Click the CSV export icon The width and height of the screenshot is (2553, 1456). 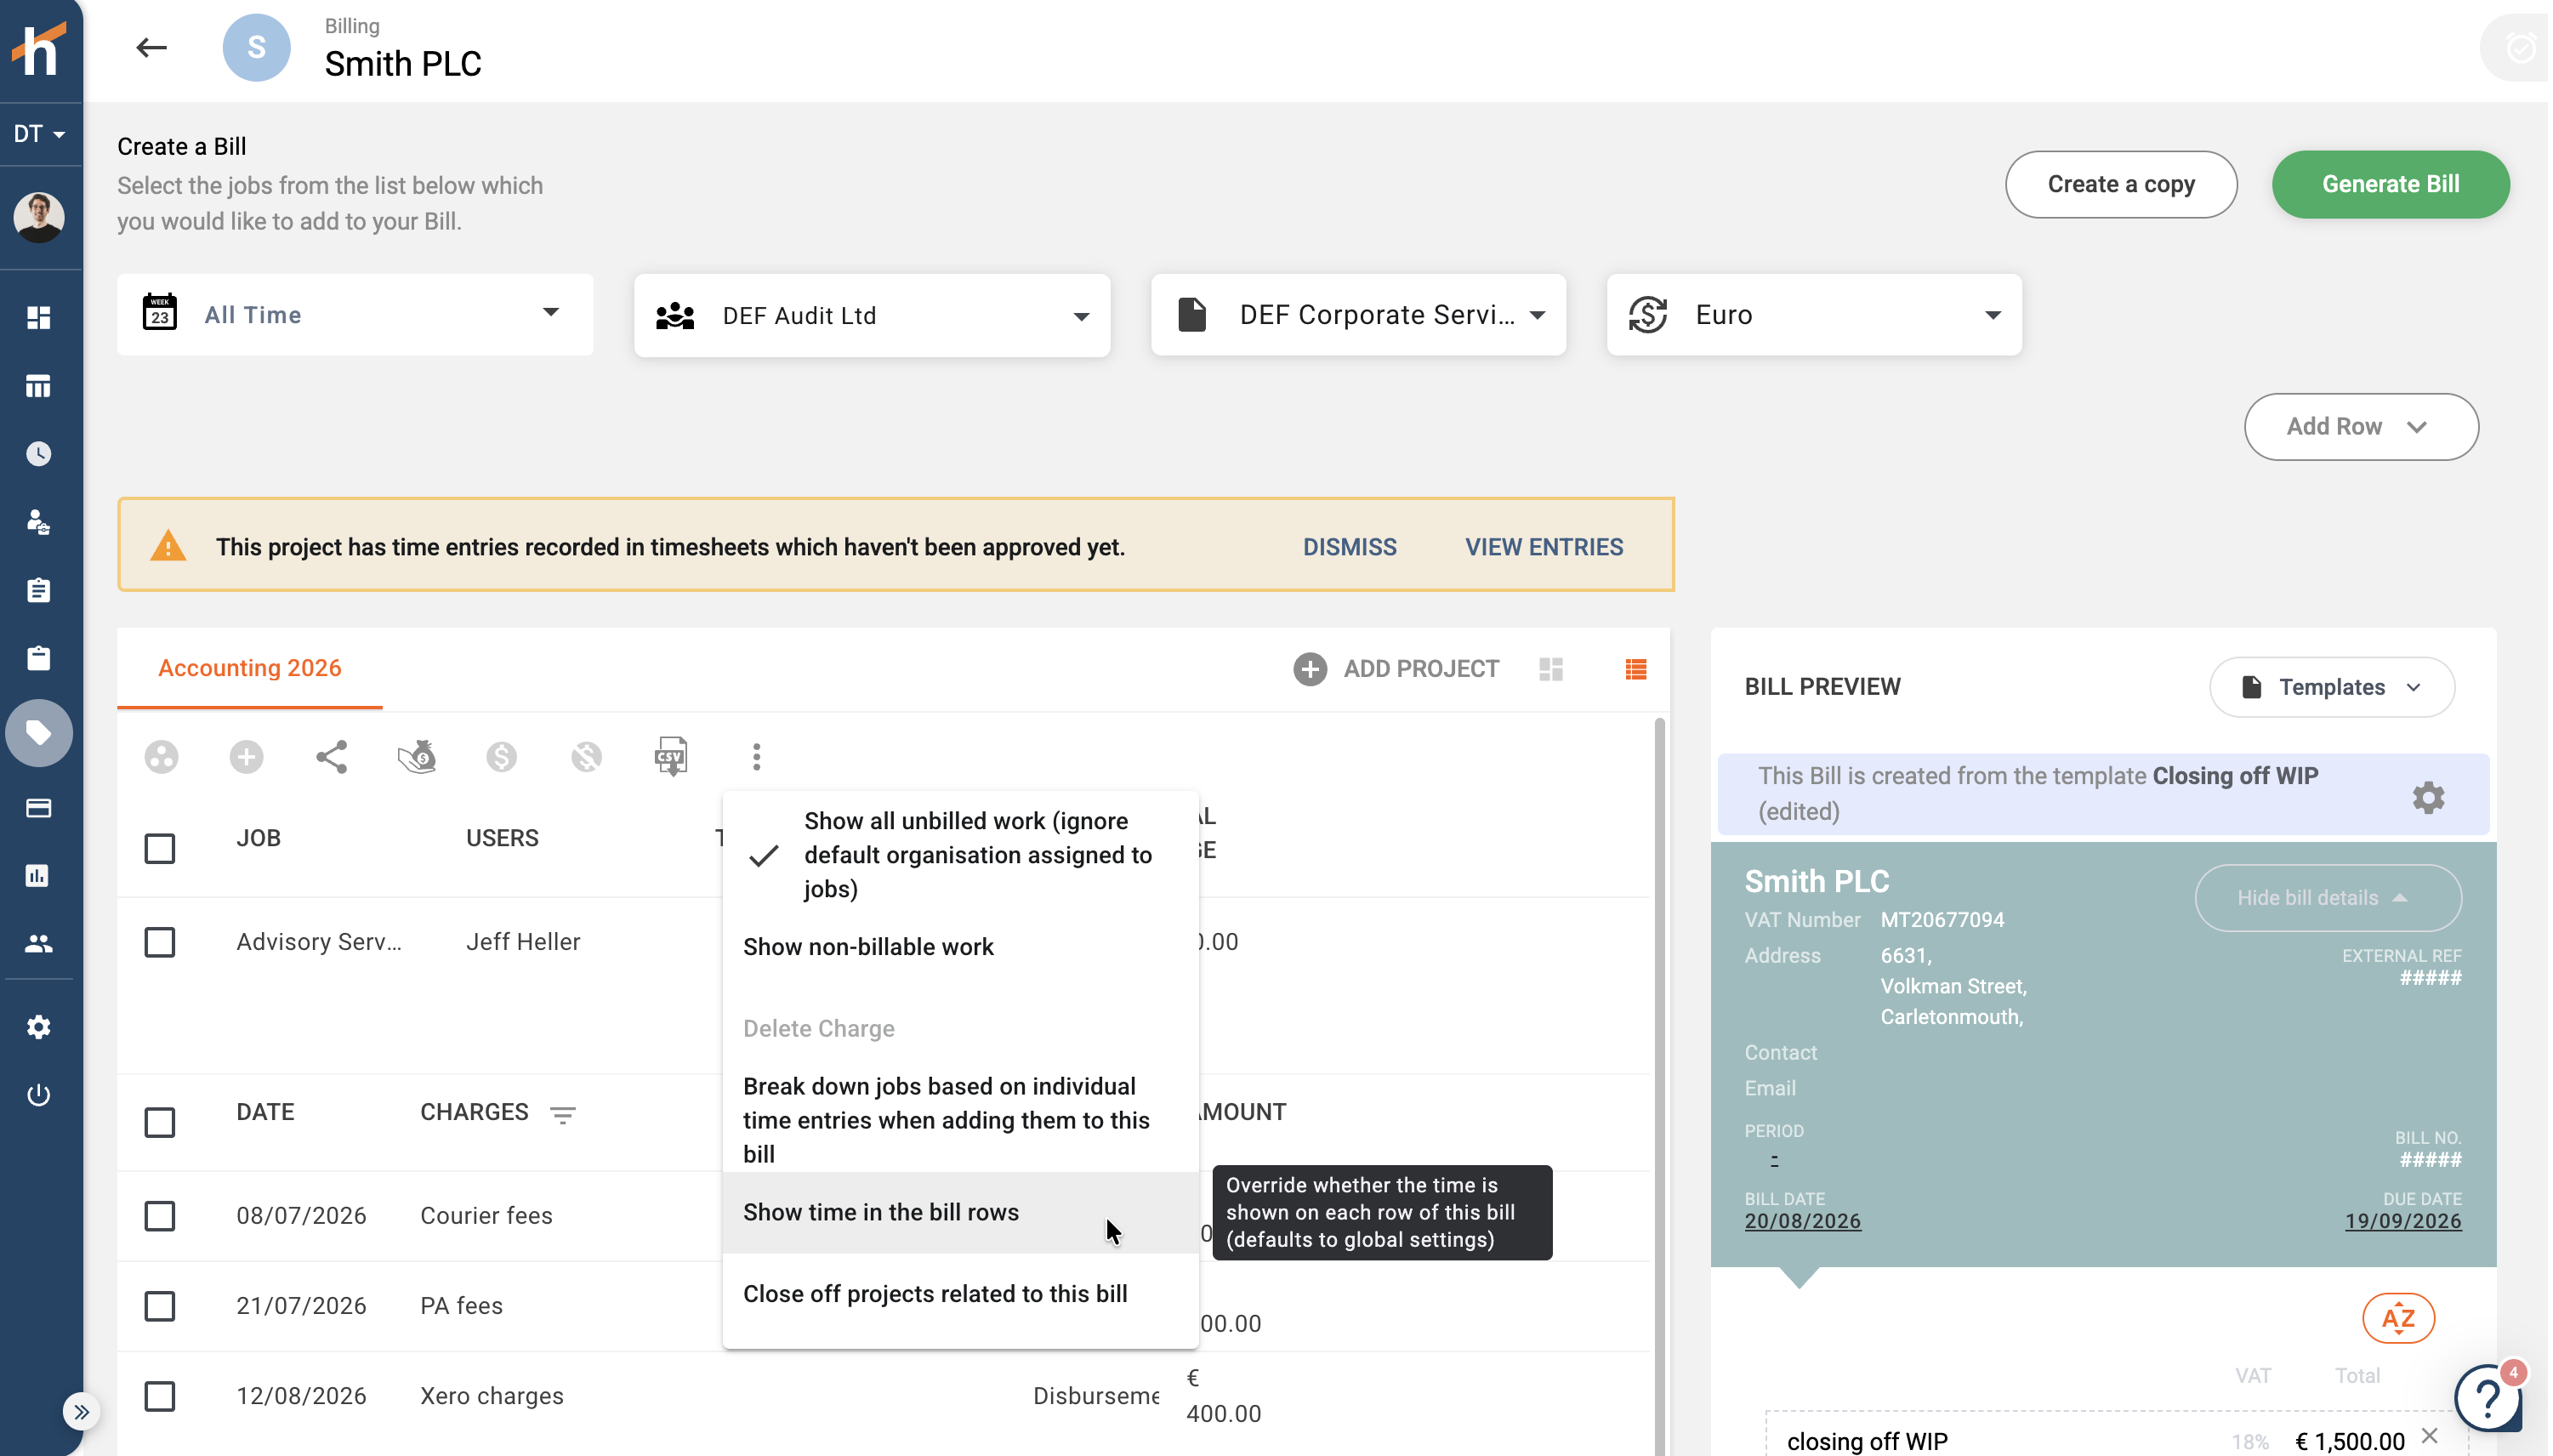click(671, 757)
